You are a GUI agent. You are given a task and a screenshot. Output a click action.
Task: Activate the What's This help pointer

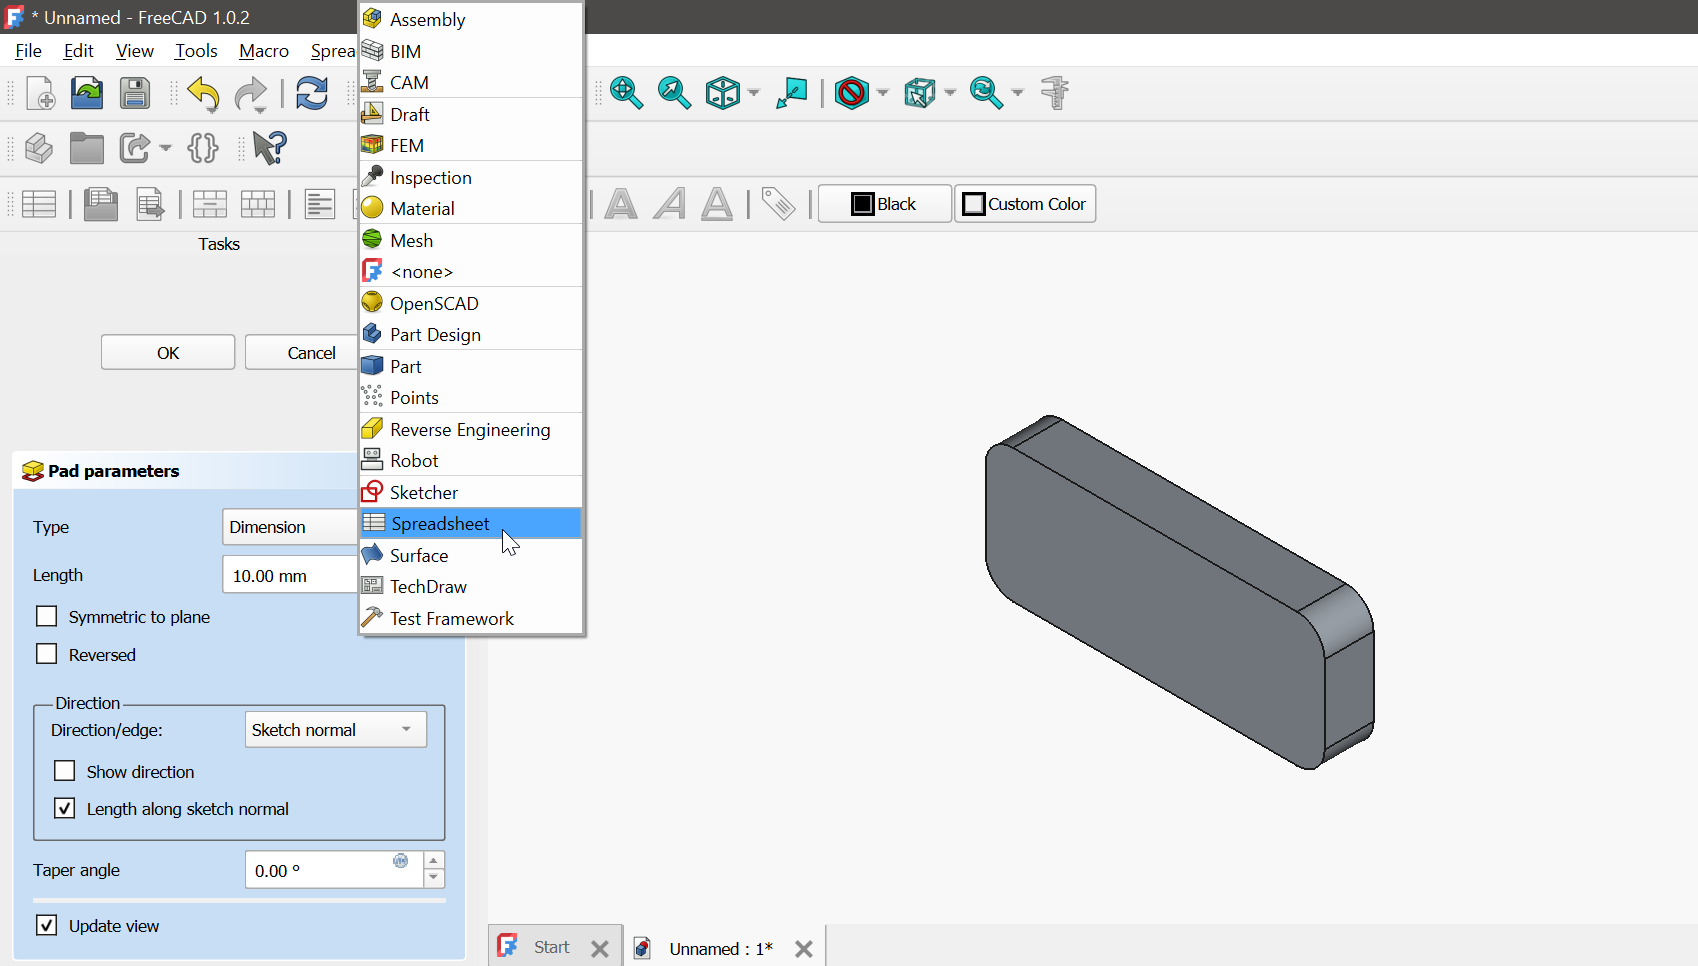[x=269, y=148]
